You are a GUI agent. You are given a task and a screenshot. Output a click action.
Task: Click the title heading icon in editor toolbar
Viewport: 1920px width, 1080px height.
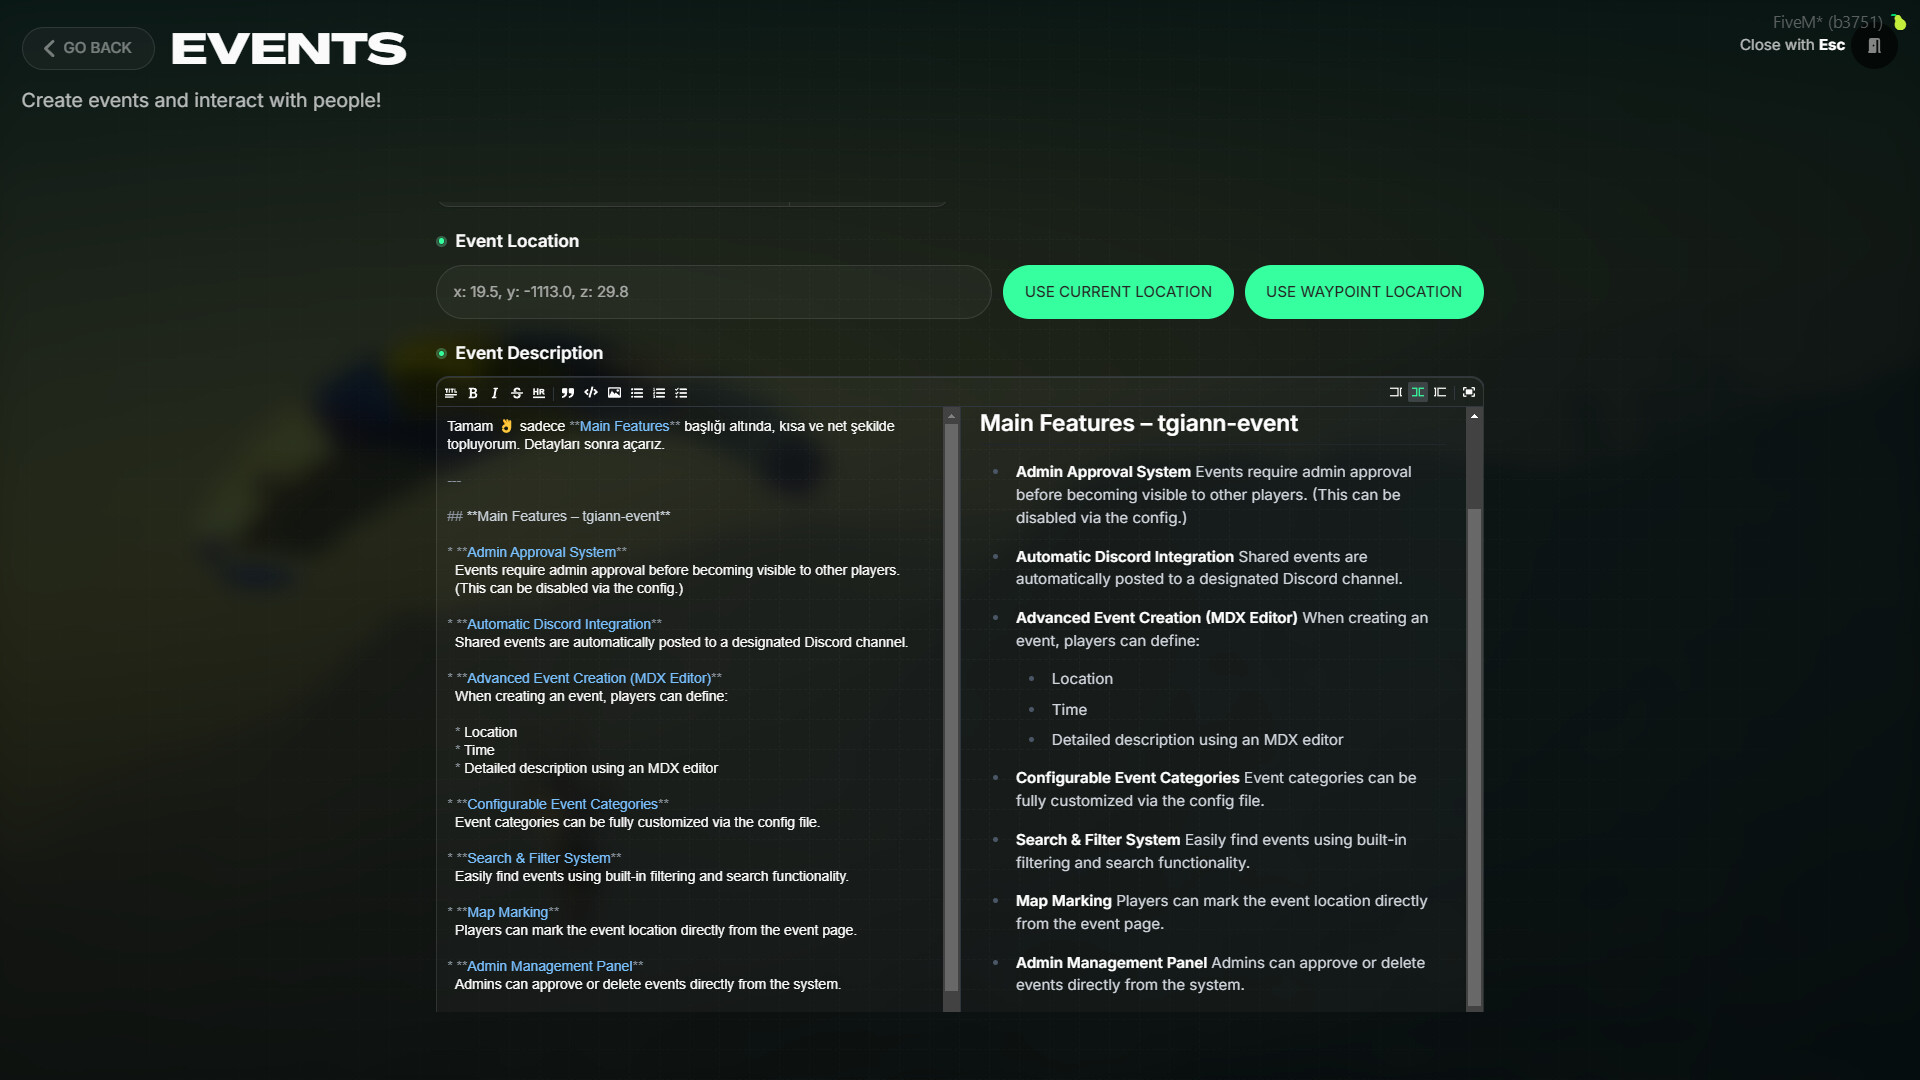[x=451, y=393]
